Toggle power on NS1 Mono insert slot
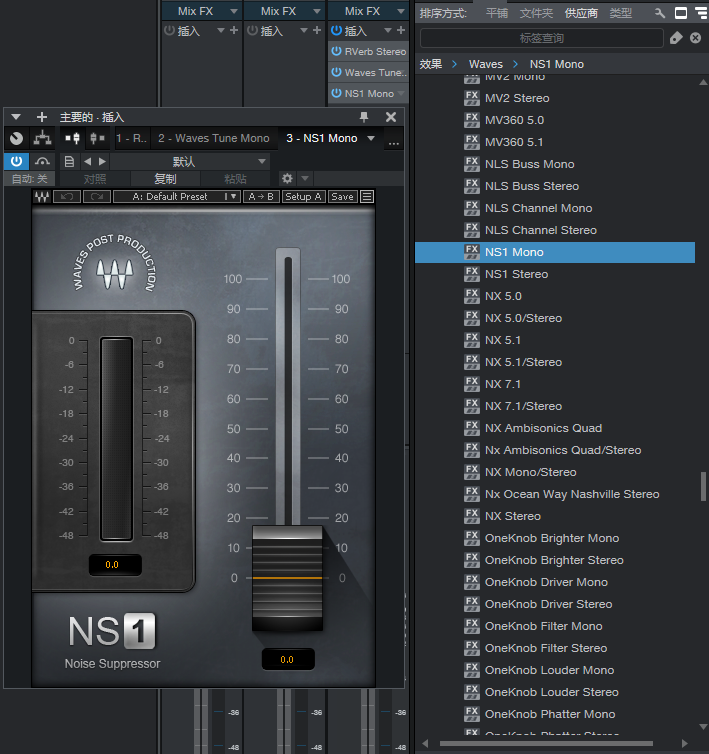 coord(336,93)
